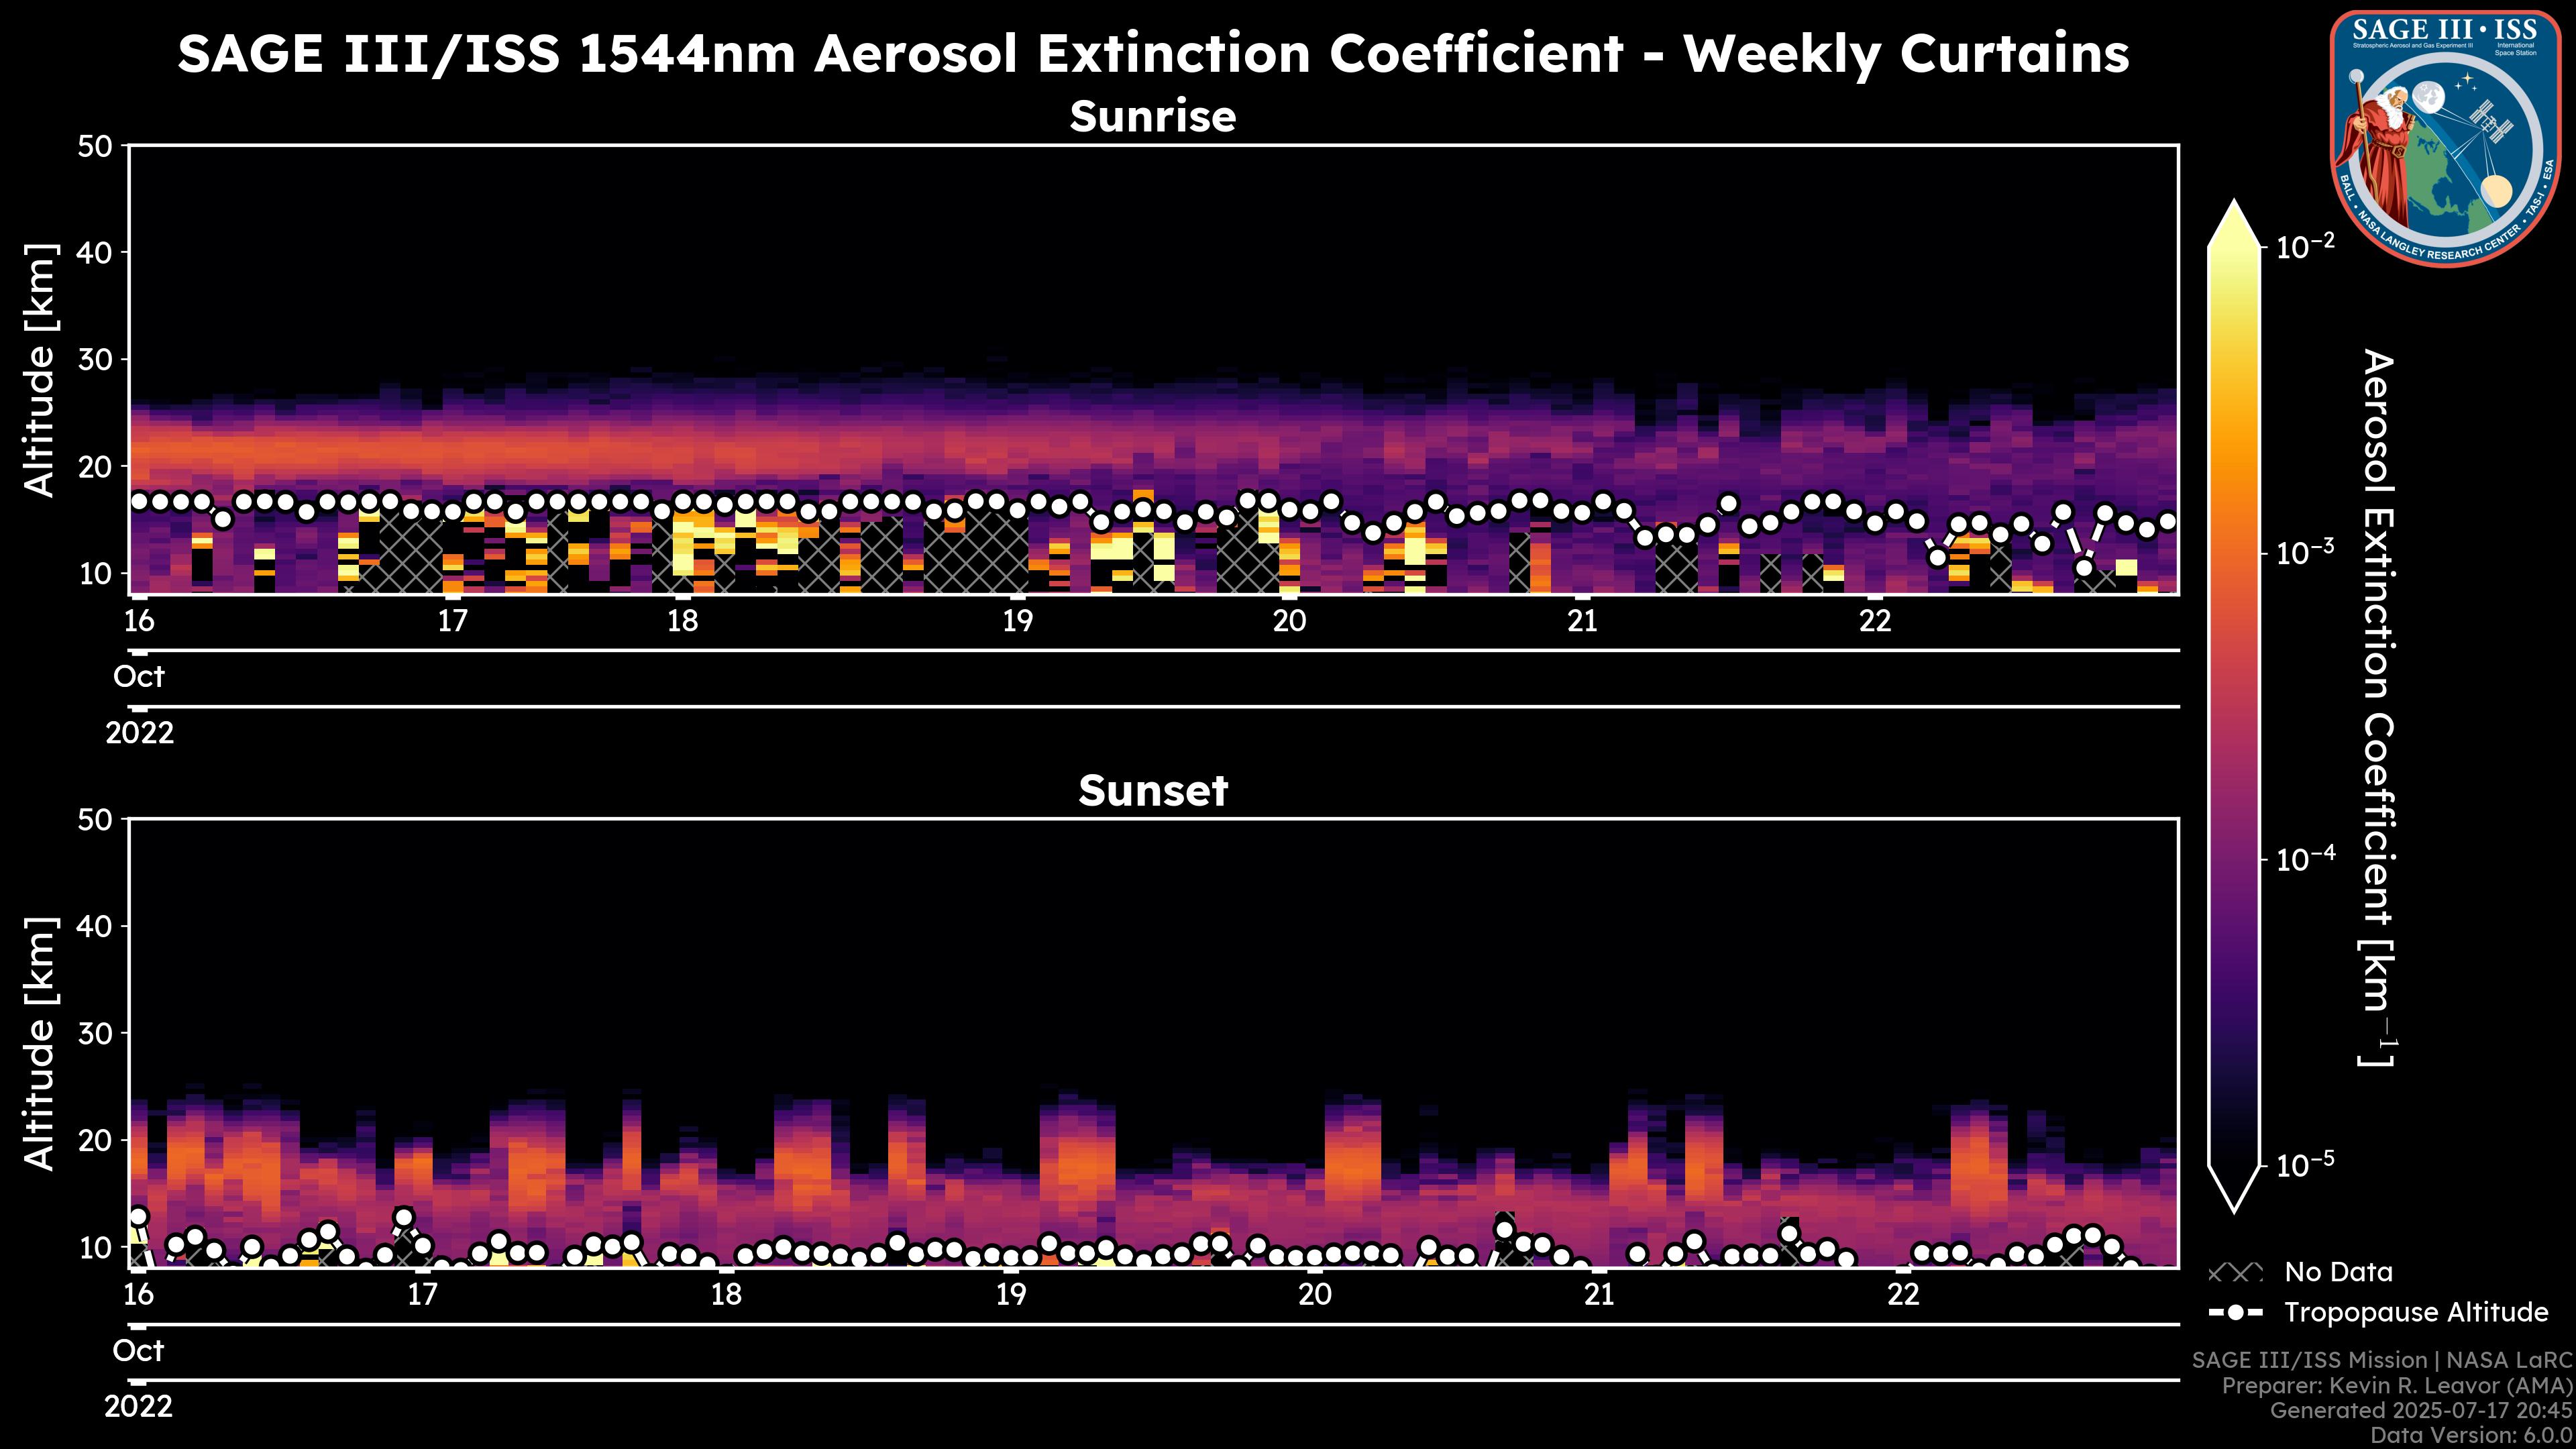2576x1449 pixels.
Task: Click the 10⁻³ colorbar tick label
Action: point(2306,552)
